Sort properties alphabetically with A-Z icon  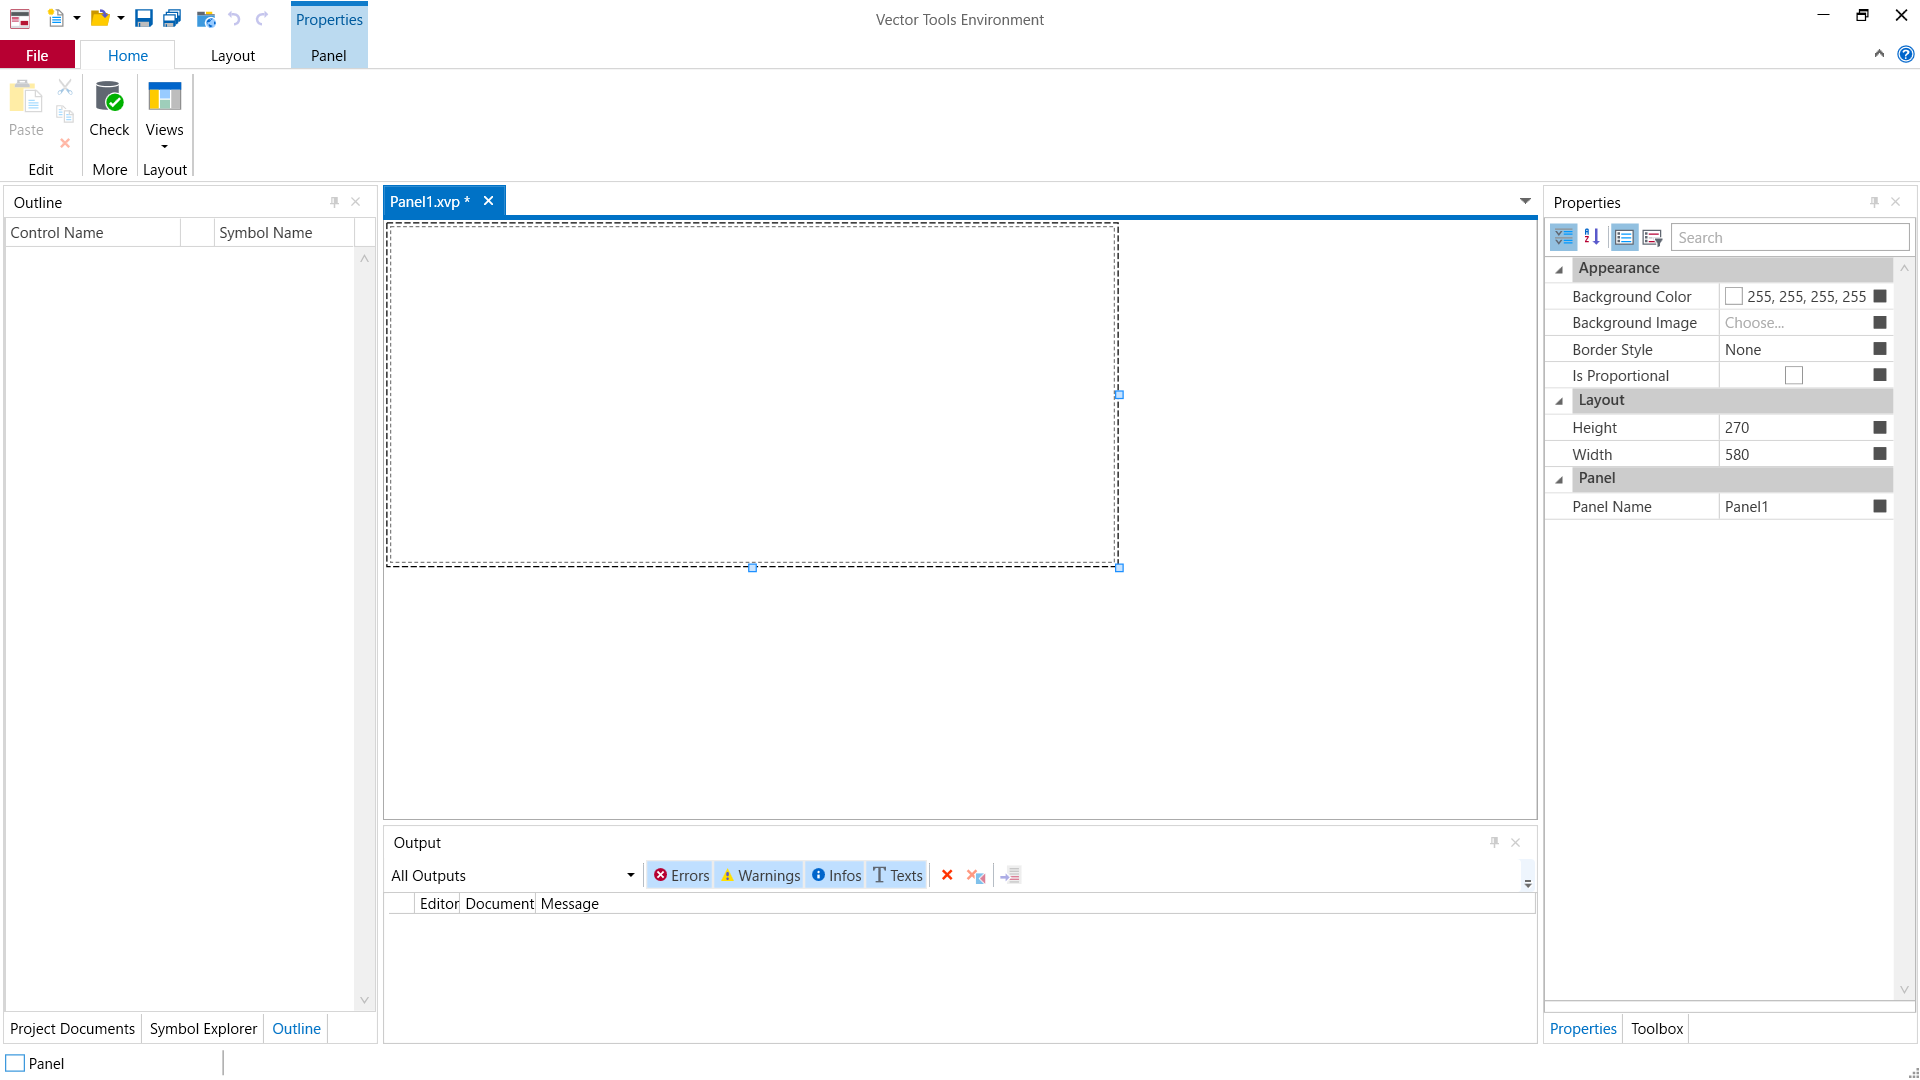(1592, 237)
